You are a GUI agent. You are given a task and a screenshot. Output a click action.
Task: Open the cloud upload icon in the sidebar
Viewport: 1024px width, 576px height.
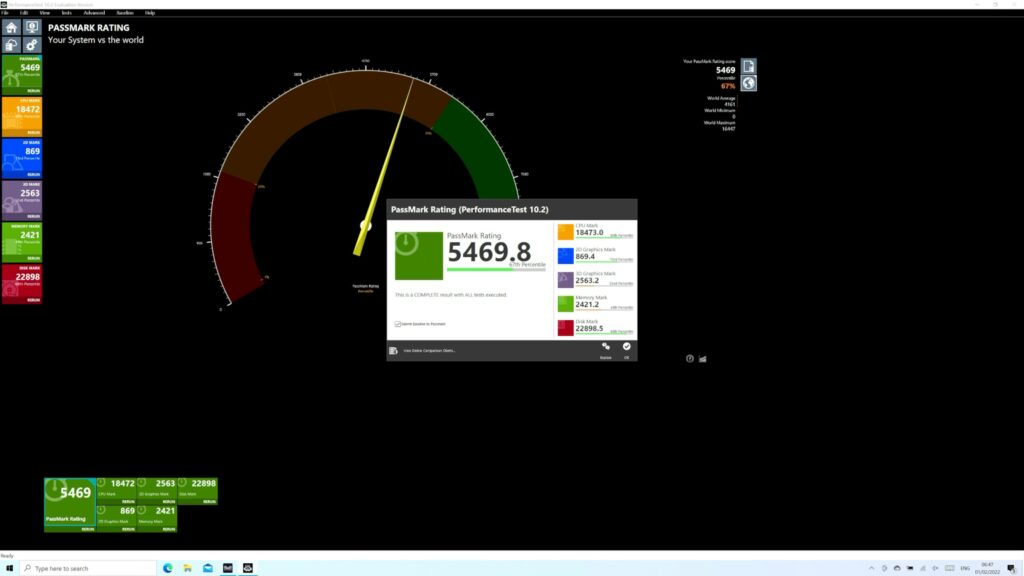11,45
